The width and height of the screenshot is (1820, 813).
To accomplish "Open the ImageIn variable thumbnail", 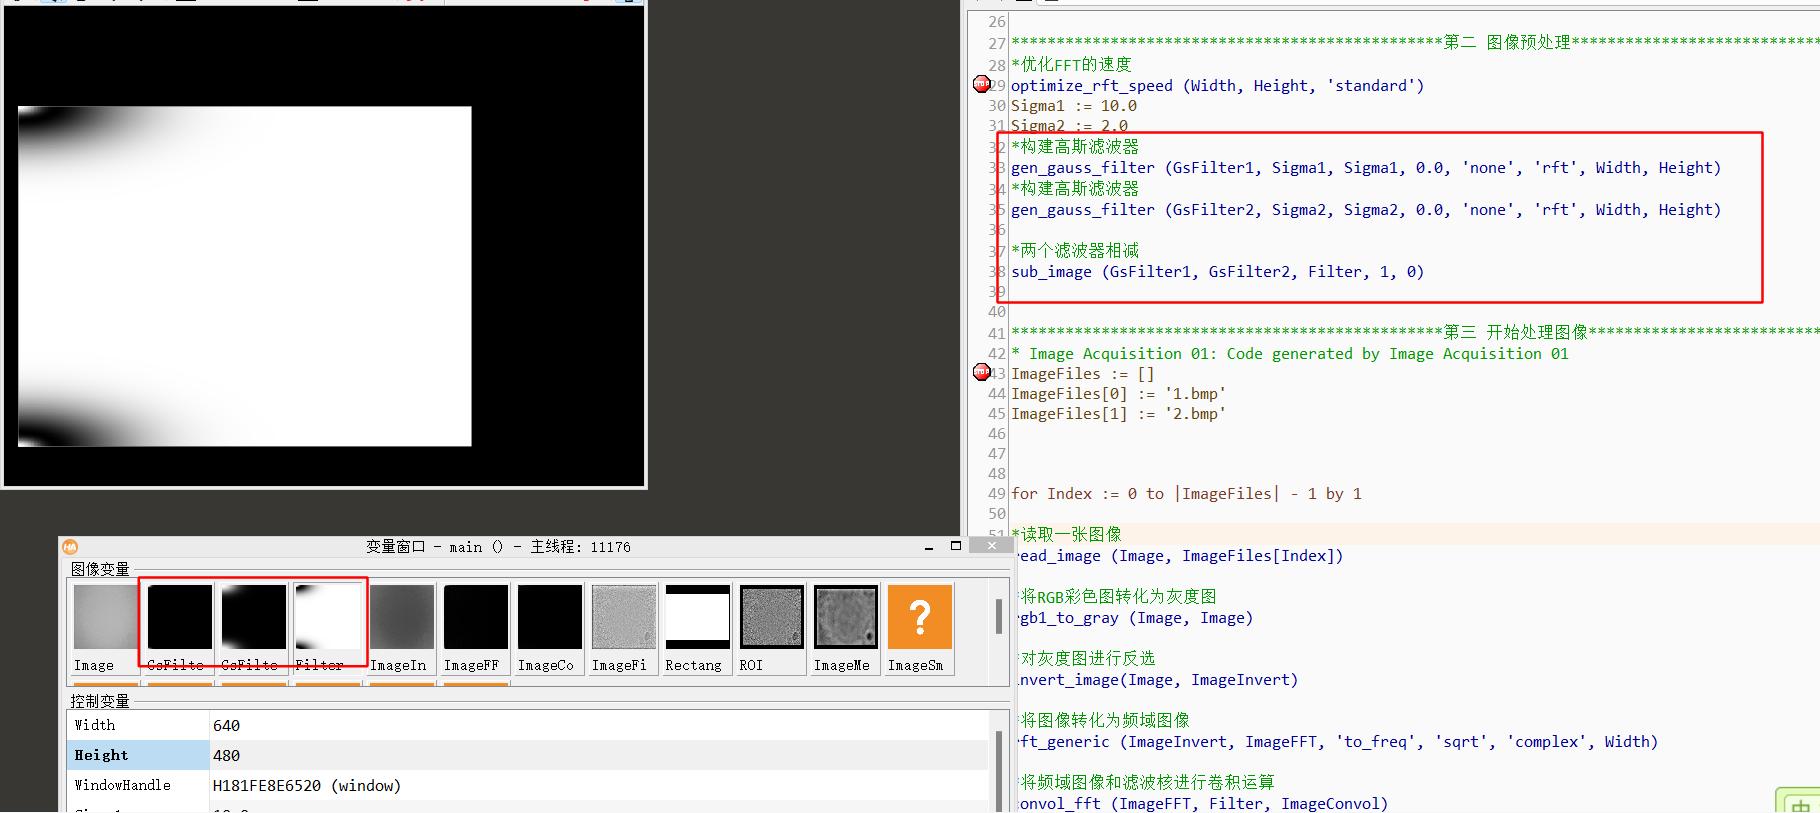I will point(401,617).
